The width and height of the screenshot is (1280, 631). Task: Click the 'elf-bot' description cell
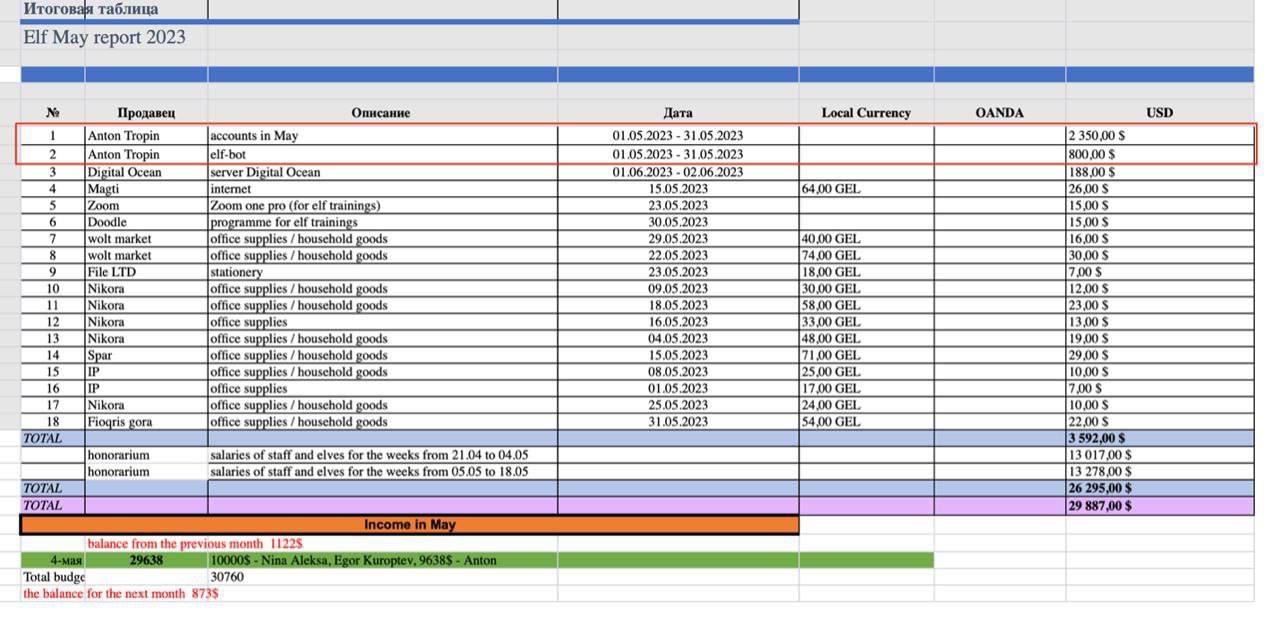(x=228, y=155)
